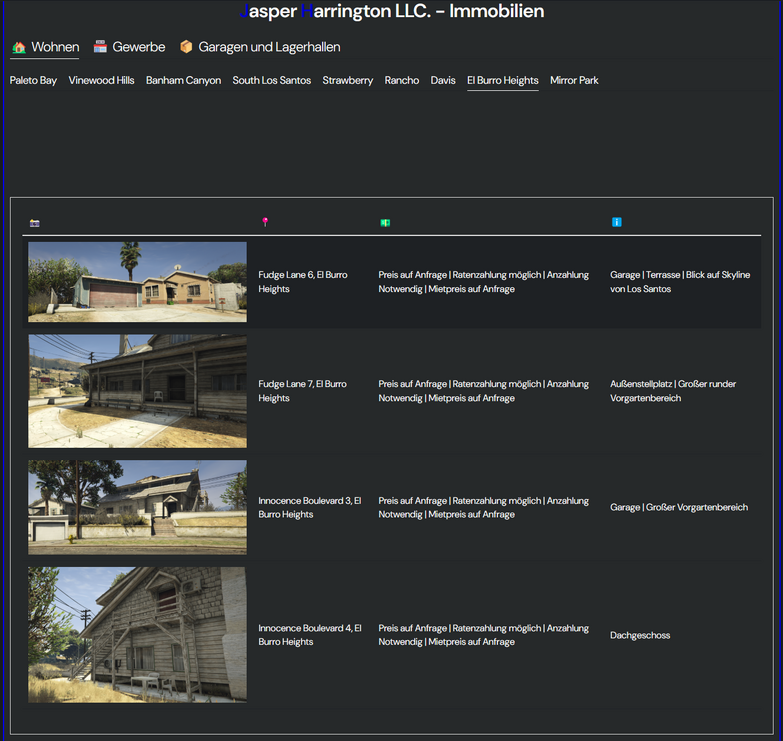This screenshot has width=783, height=741.
Task: Click price text in Innocence Boulevard 4 row
Action: (483, 635)
